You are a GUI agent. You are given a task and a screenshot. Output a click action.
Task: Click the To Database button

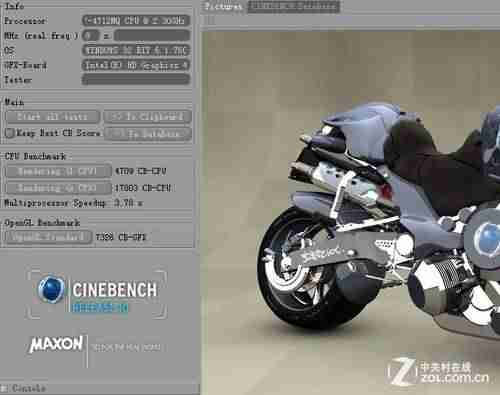coord(148,134)
